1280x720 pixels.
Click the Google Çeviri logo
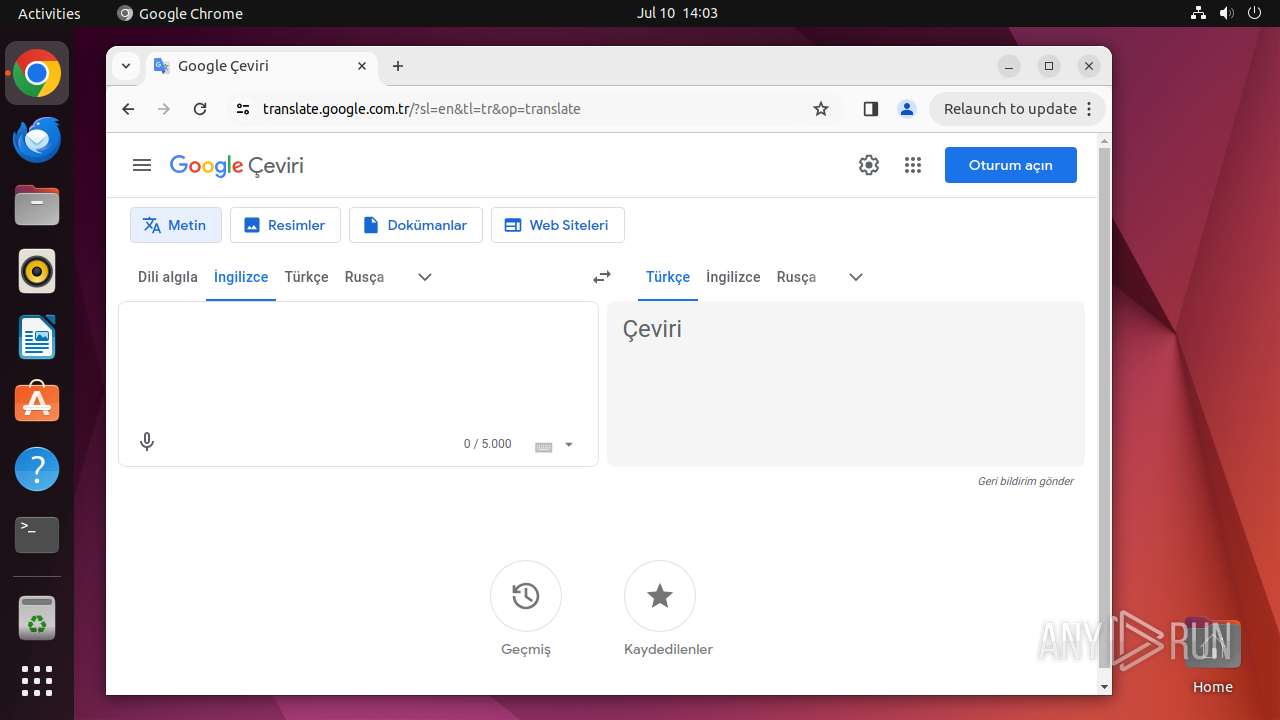237,166
